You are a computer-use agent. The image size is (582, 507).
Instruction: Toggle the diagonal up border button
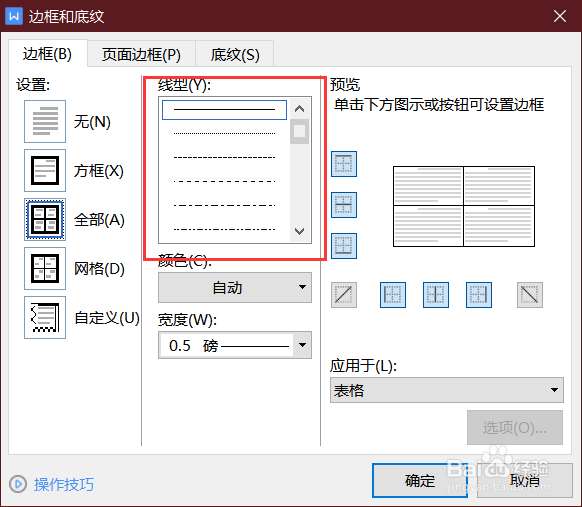pos(344,295)
